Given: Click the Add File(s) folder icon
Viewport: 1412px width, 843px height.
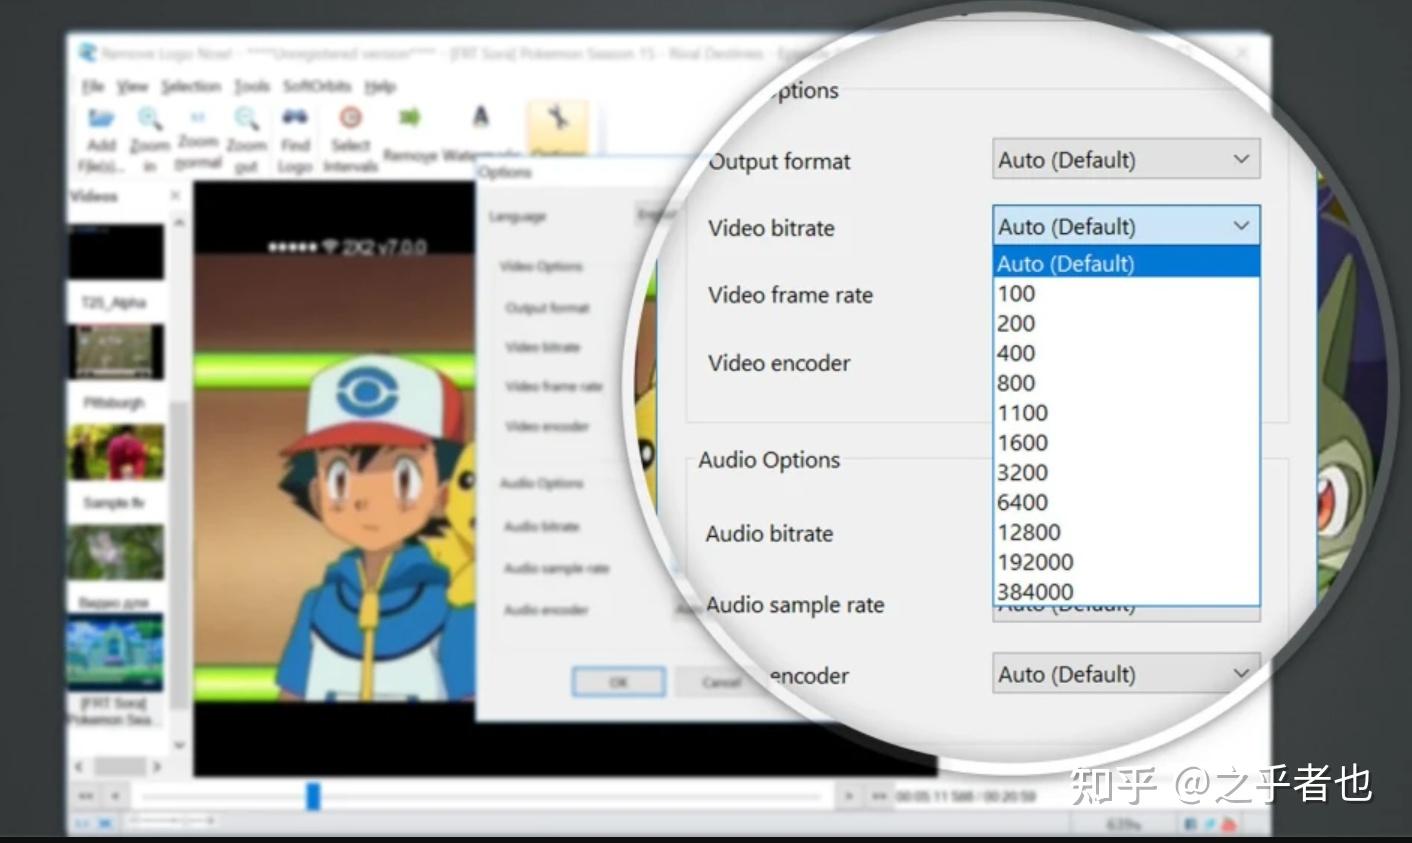Looking at the screenshot, I should (101, 119).
